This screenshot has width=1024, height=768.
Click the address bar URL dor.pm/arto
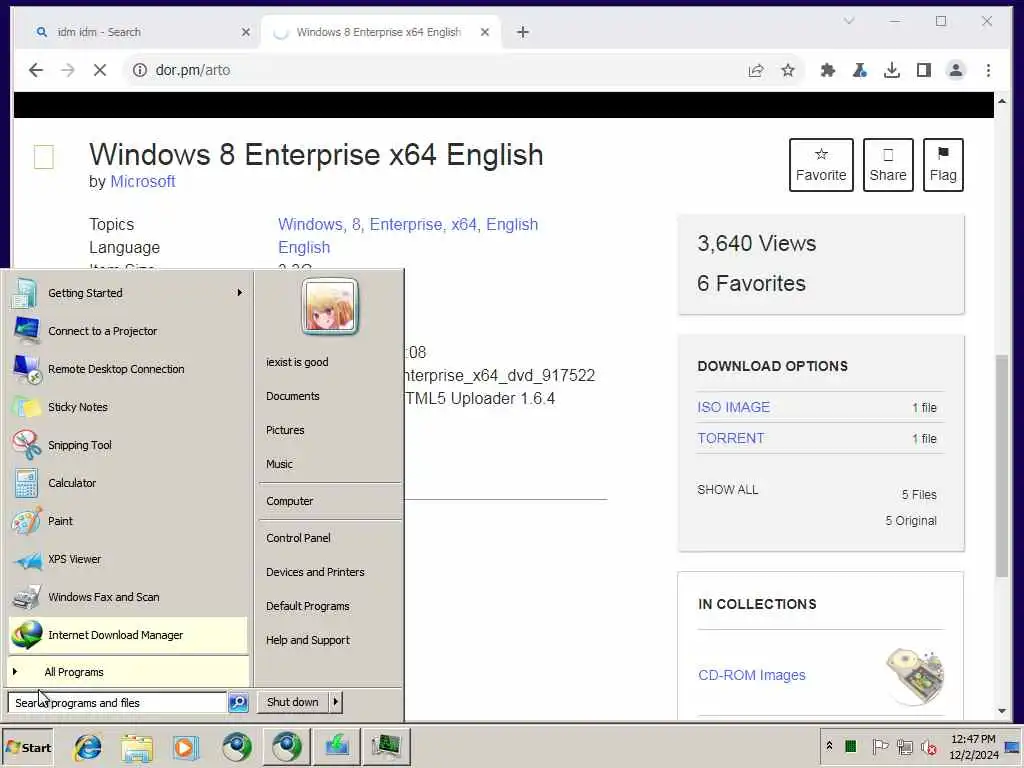tap(193, 70)
